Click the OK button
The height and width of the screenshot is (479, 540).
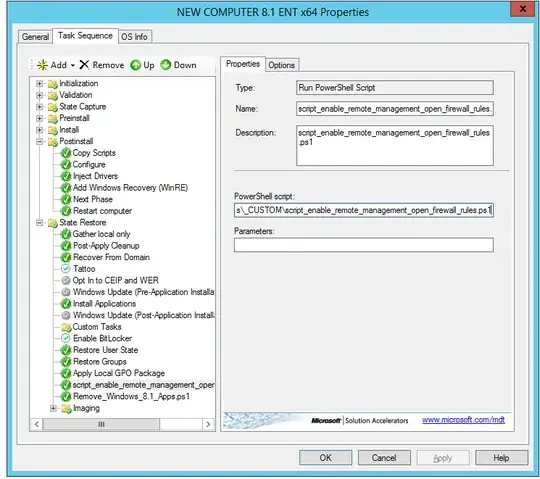point(325,458)
